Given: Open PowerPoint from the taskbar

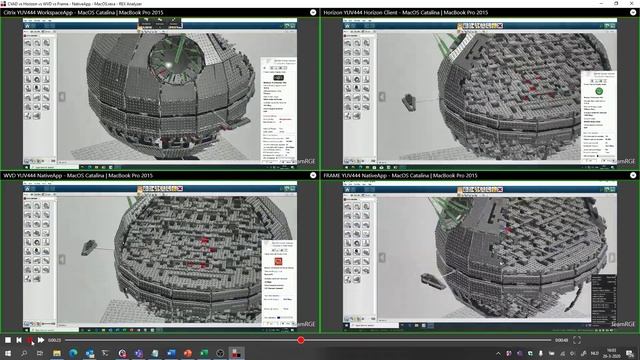Looking at the screenshot, I should (187, 353).
